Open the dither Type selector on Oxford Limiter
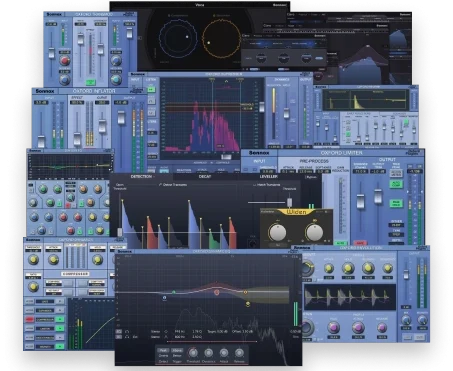 (x=396, y=235)
